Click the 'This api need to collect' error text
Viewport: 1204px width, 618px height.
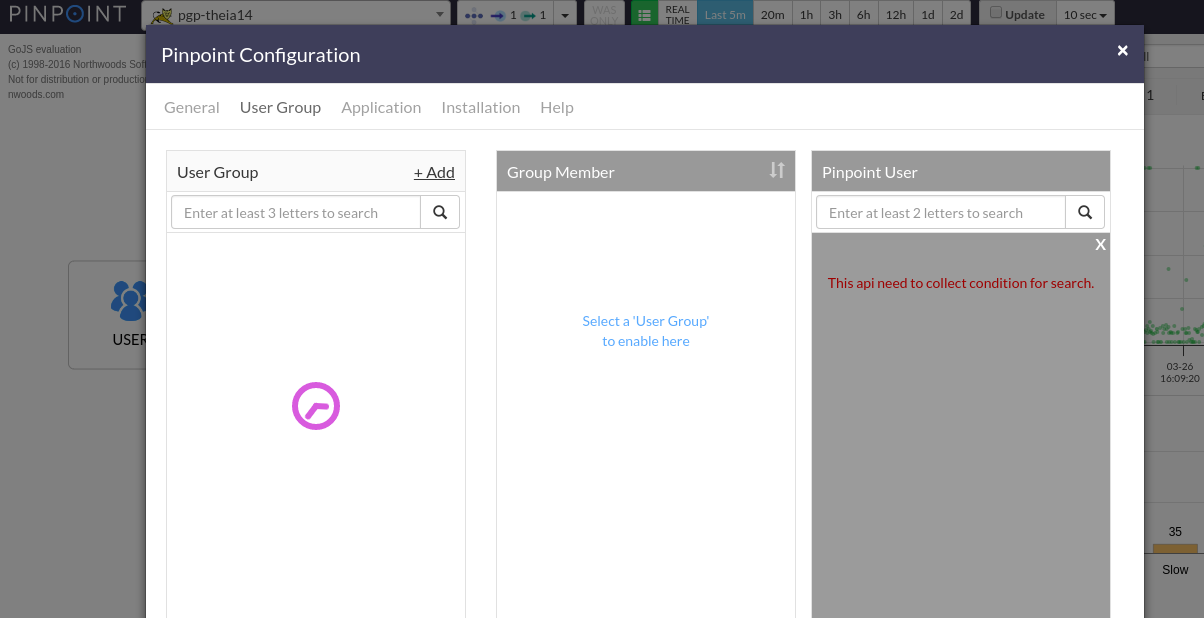coord(961,283)
